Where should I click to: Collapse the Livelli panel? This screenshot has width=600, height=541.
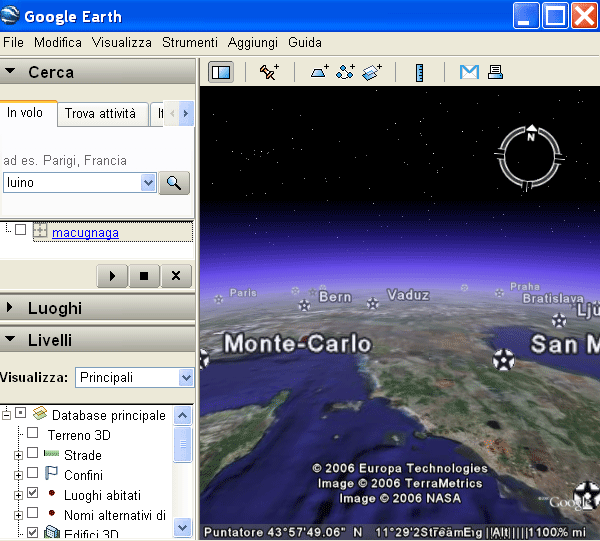10,339
